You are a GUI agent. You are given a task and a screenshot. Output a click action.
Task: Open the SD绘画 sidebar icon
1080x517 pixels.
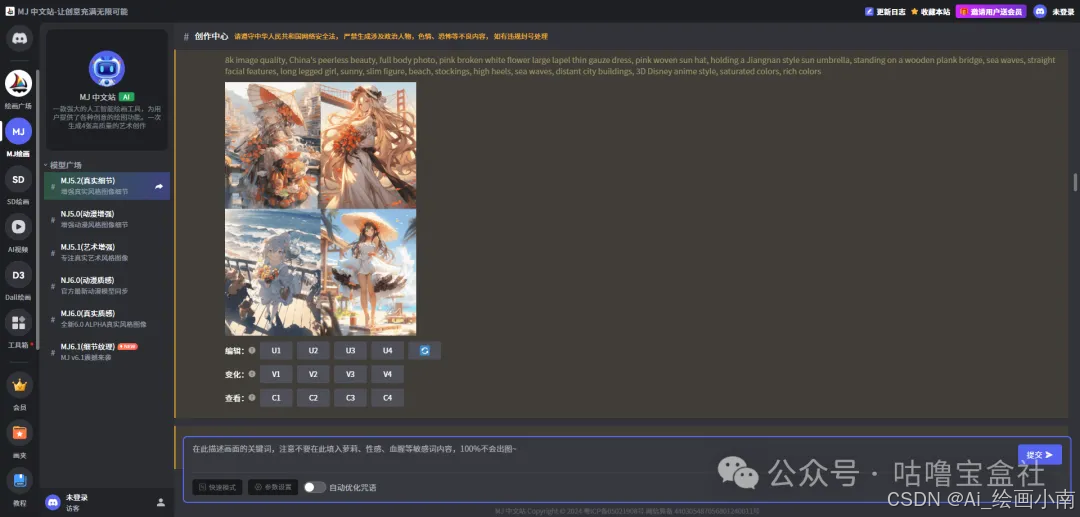[x=19, y=179]
